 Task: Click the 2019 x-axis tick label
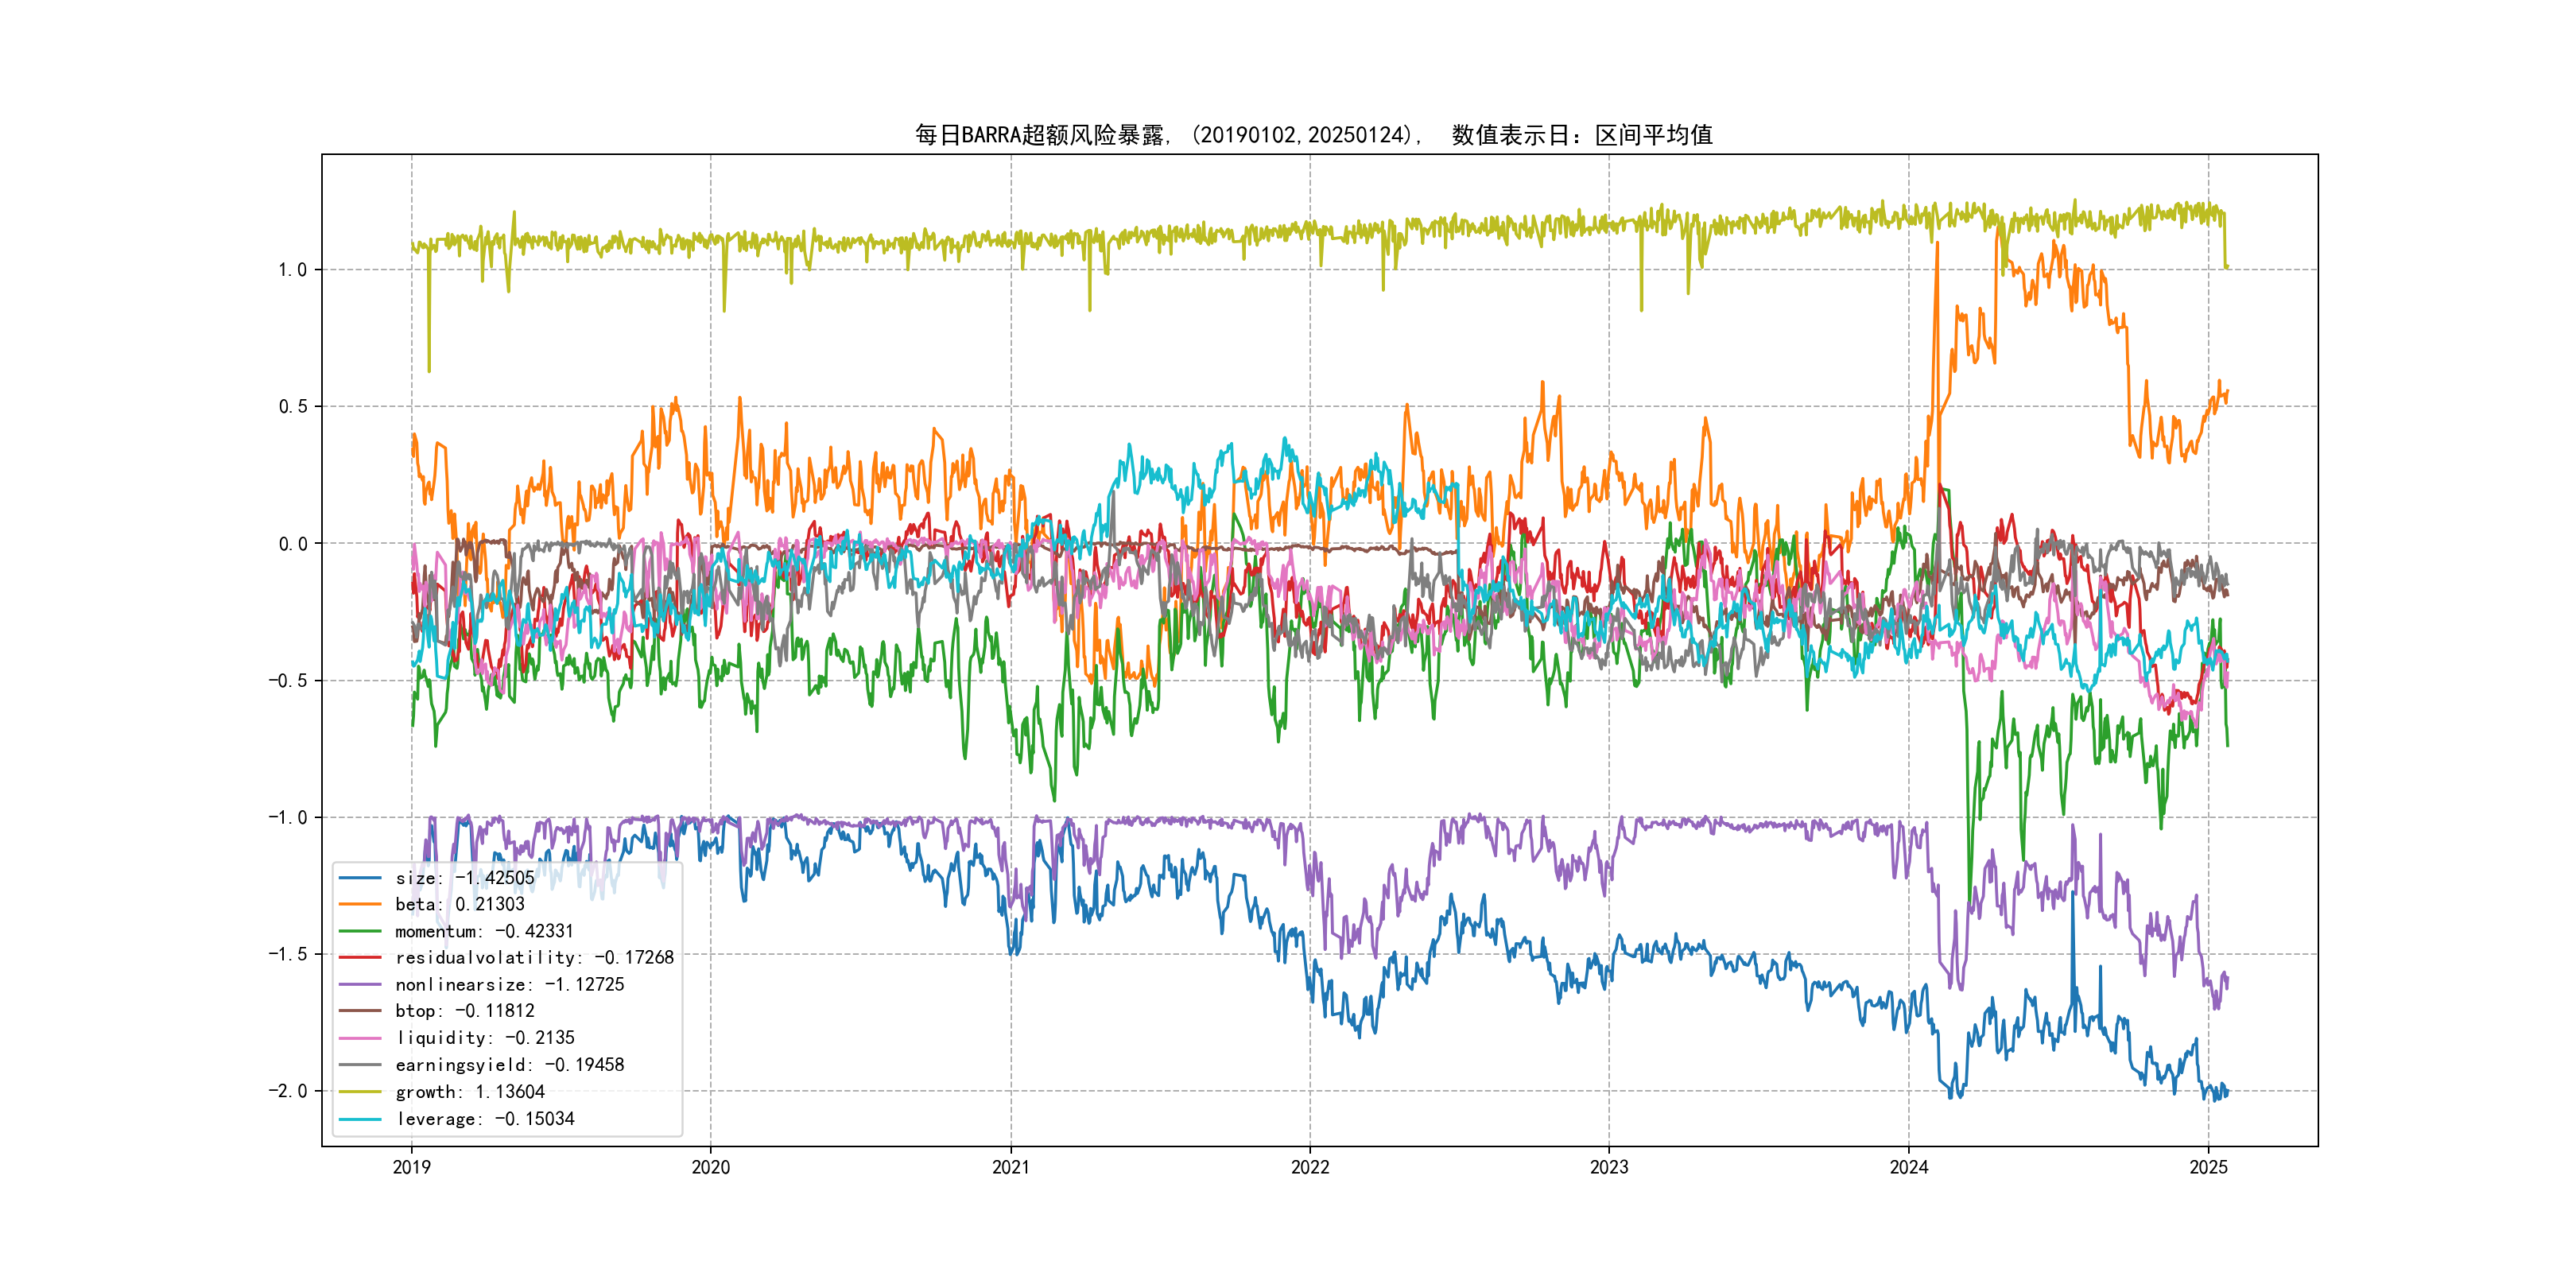pos(411,1167)
